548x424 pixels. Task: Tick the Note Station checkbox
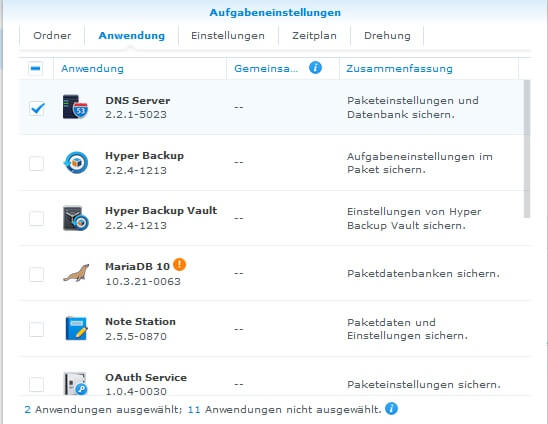click(36, 329)
